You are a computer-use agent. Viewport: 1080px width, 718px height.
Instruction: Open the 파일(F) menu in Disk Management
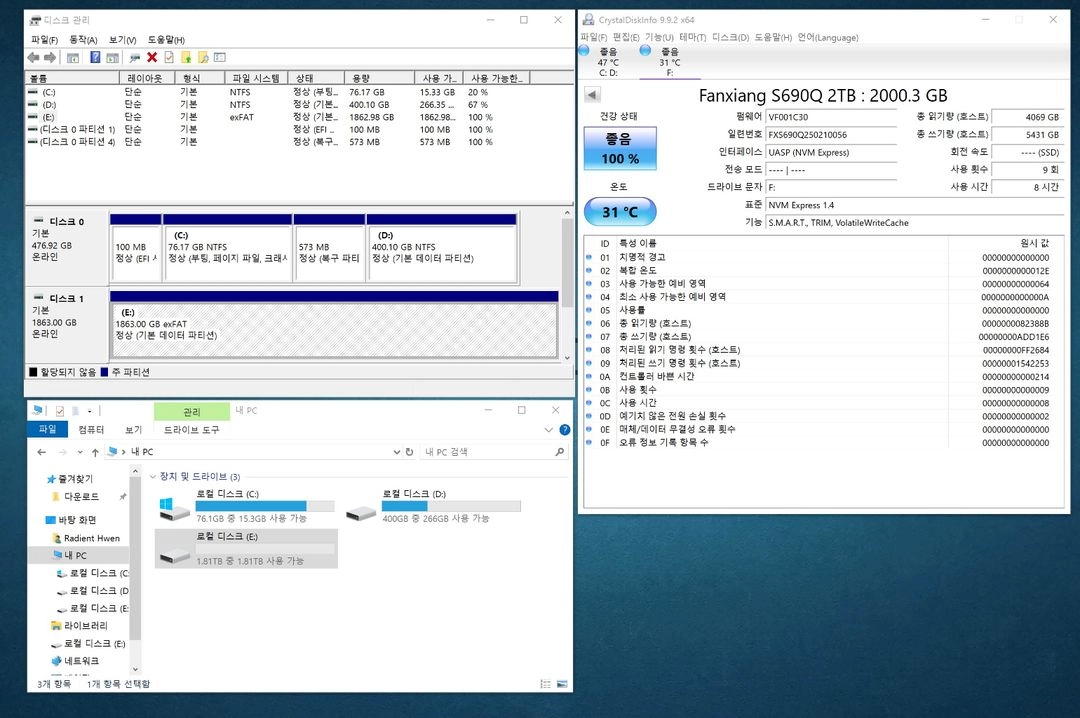coord(44,39)
